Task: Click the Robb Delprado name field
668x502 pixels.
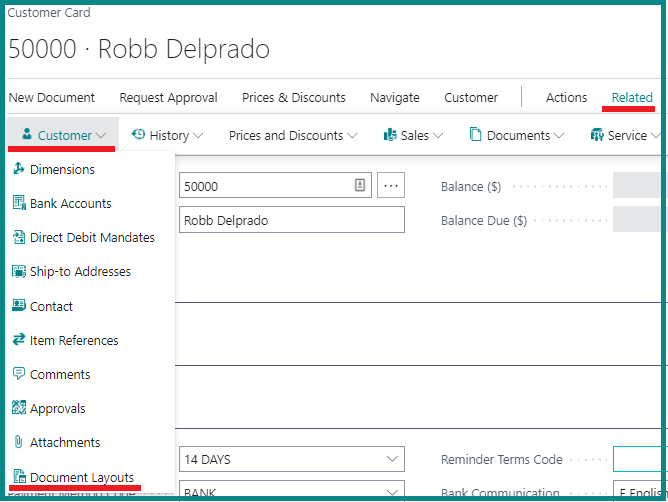Action: coord(291,220)
